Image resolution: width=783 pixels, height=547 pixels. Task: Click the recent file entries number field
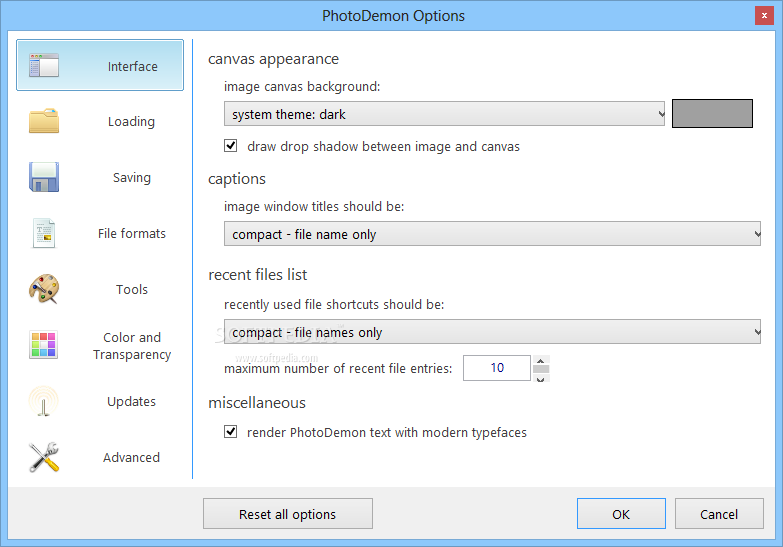(x=497, y=368)
